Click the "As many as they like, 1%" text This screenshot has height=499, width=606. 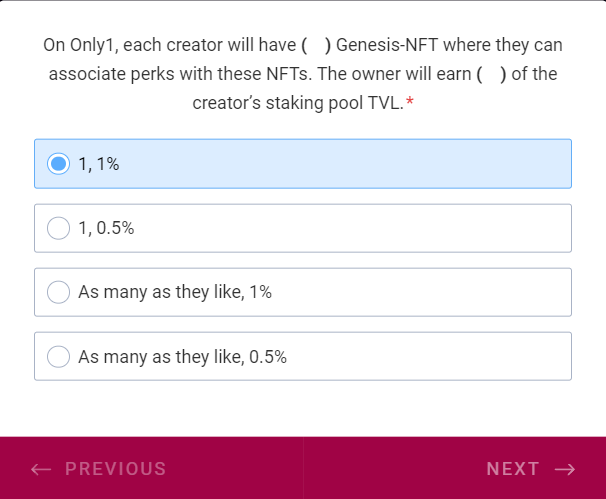[x=175, y=292]
